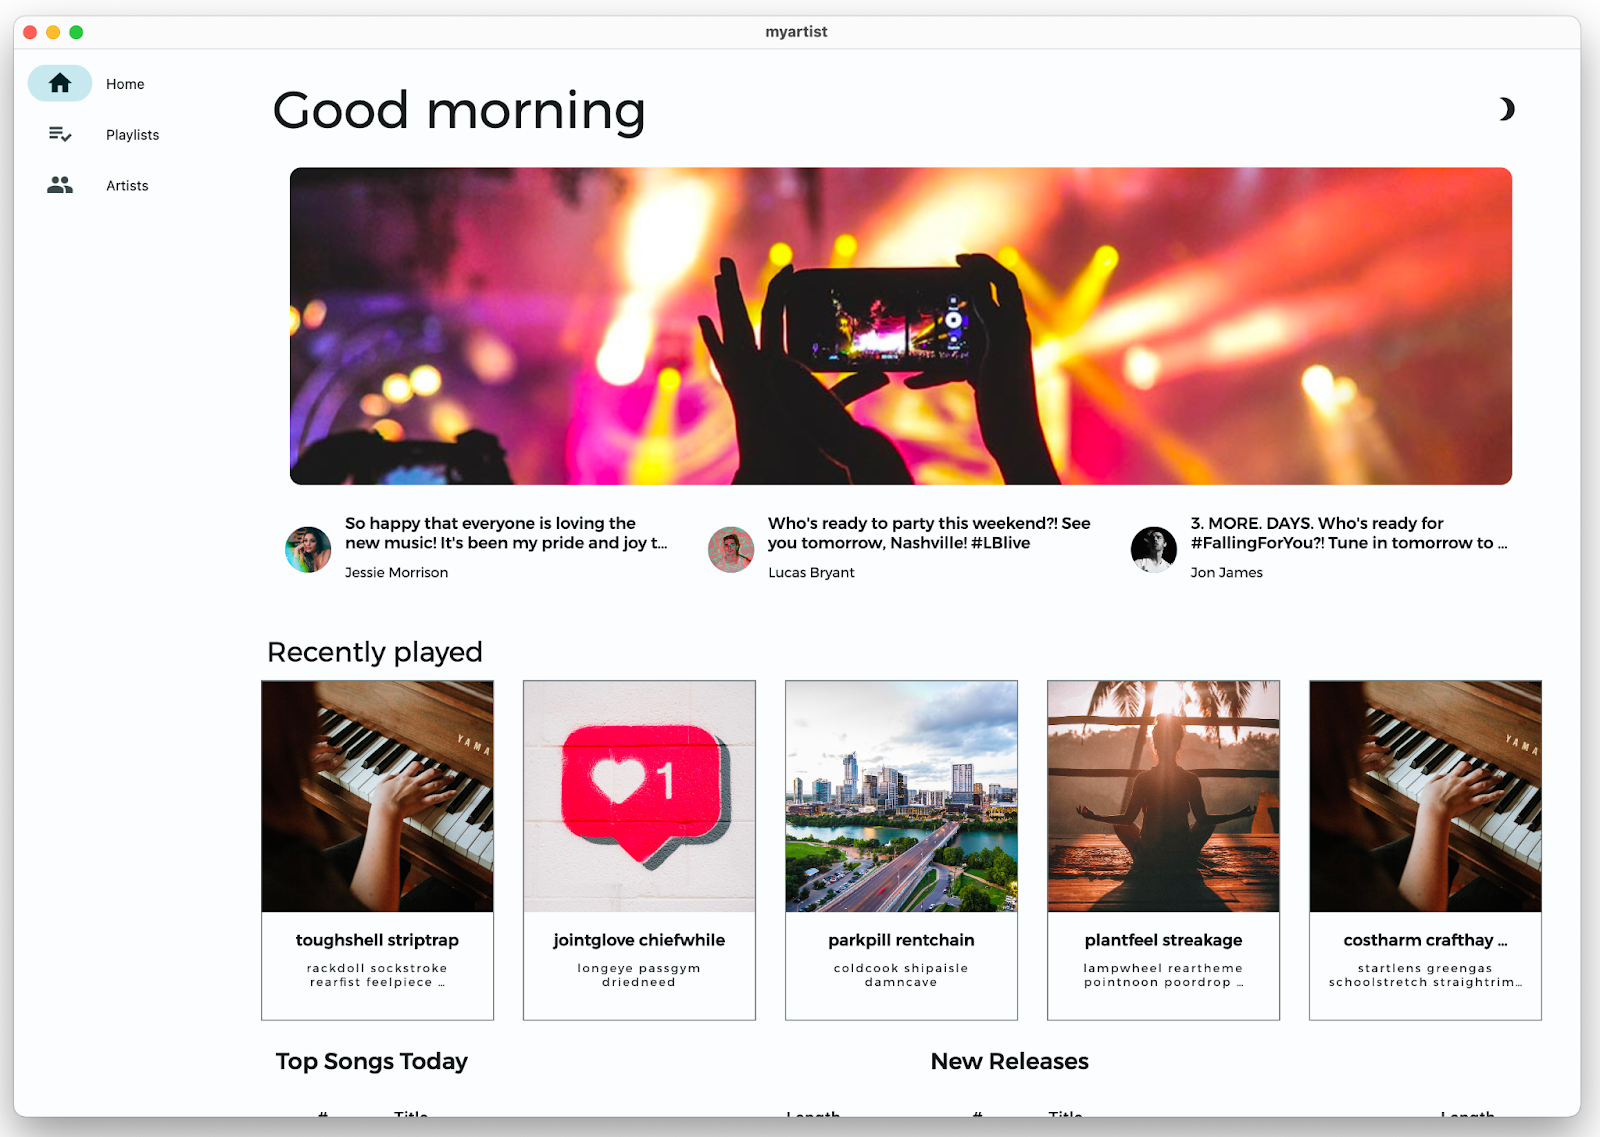Play plantfeel streakage meditation cover

[x=1163, y=796]
